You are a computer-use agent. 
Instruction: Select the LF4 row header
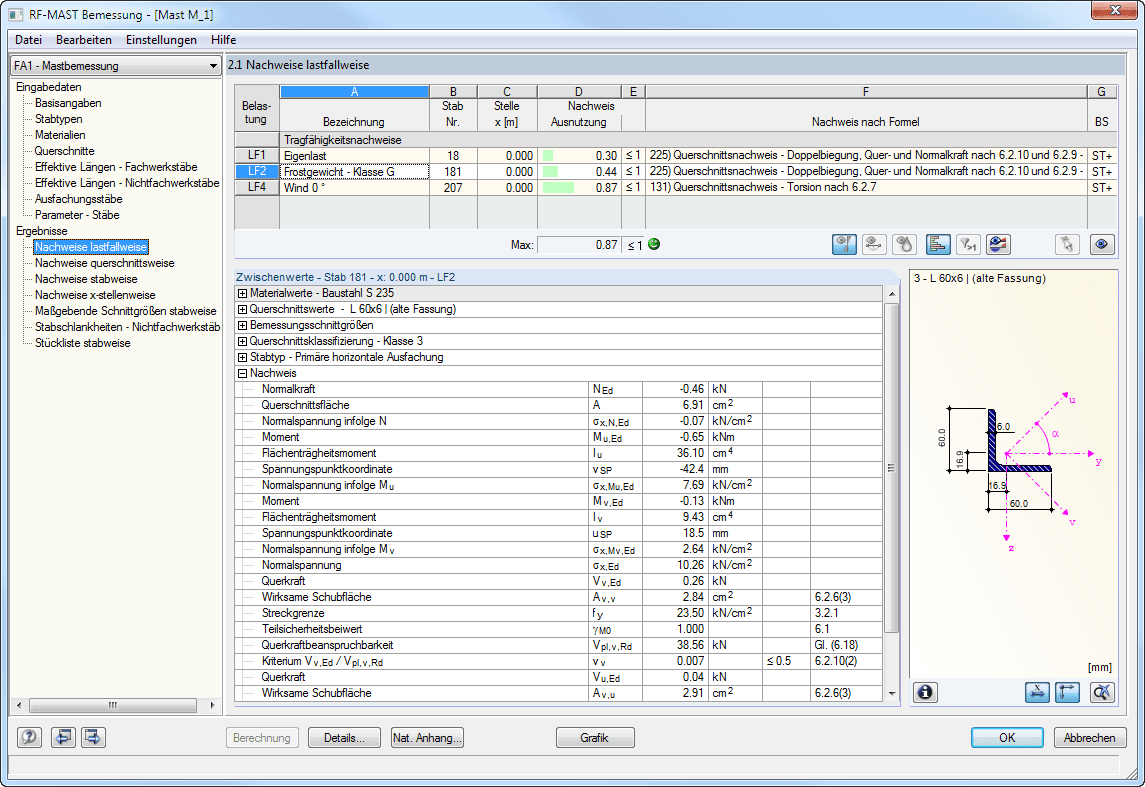click(x=257, y=188)
